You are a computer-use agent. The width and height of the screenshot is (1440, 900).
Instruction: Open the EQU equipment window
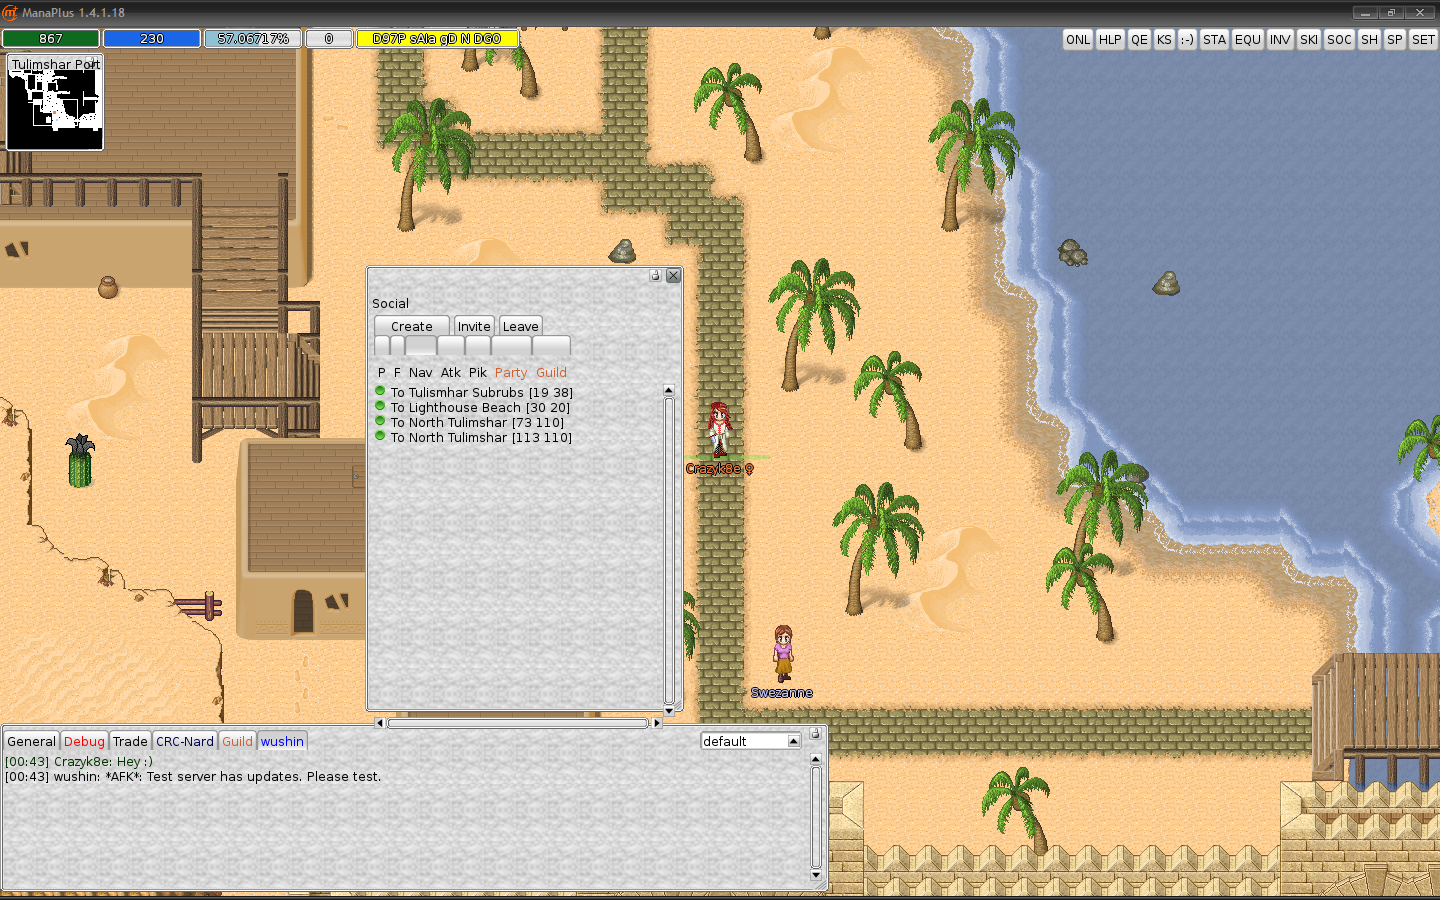click(x=1248, y=39)
